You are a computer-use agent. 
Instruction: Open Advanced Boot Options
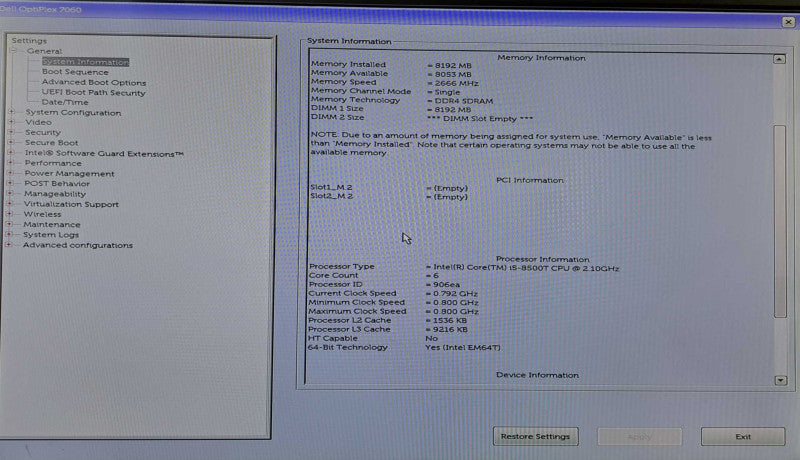94,82
